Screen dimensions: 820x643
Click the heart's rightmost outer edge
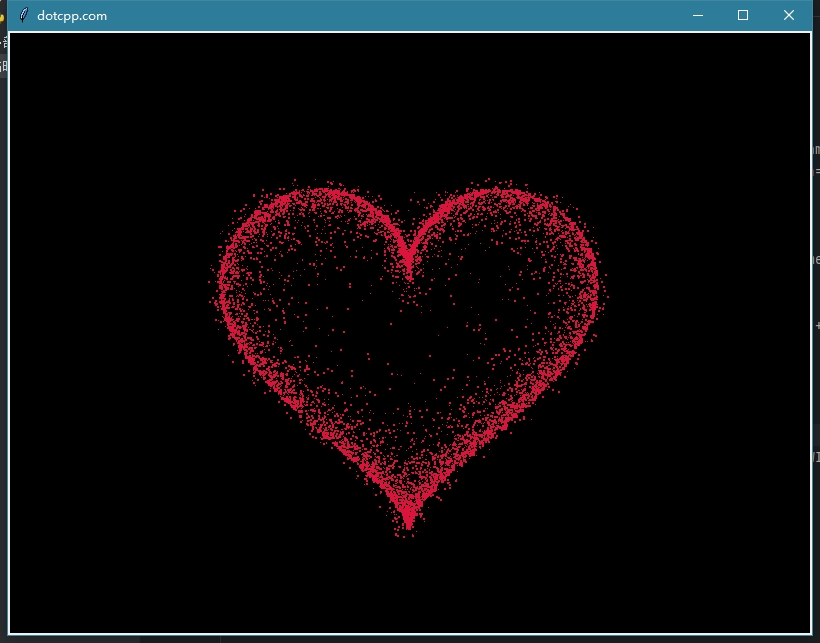tap(597, 290)
